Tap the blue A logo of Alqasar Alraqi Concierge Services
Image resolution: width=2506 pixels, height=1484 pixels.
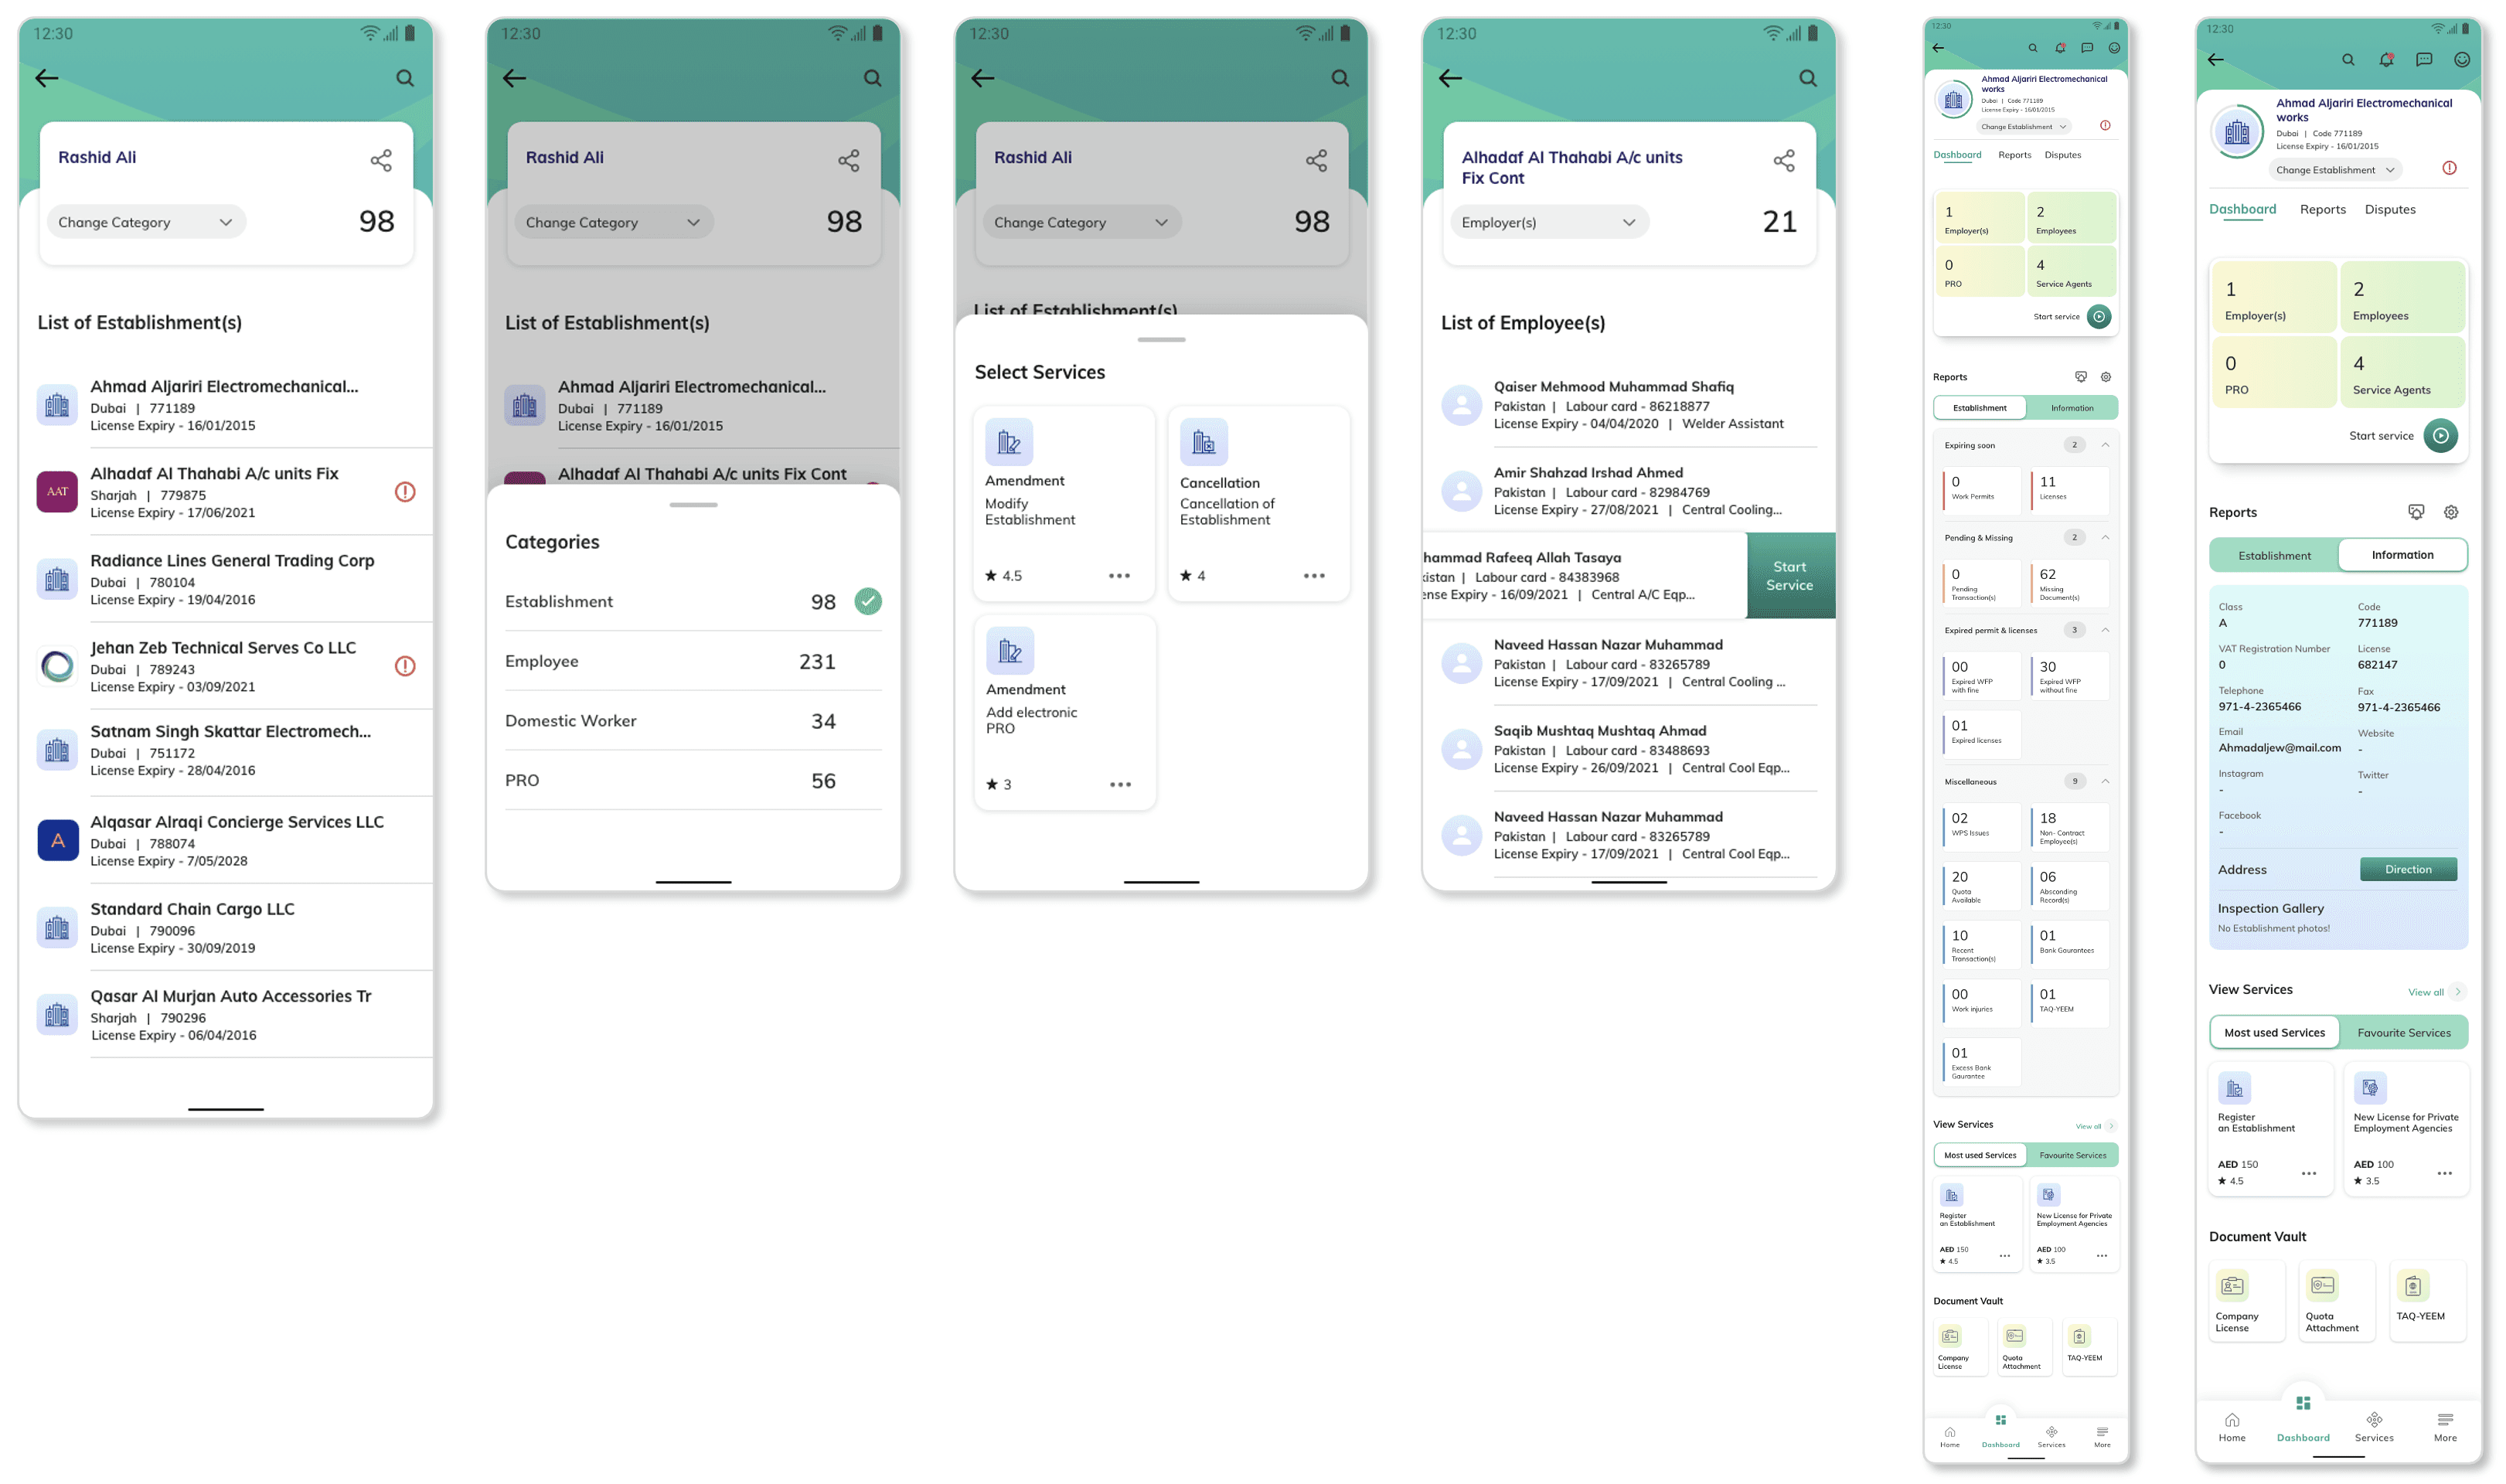[x=57, y=841]
